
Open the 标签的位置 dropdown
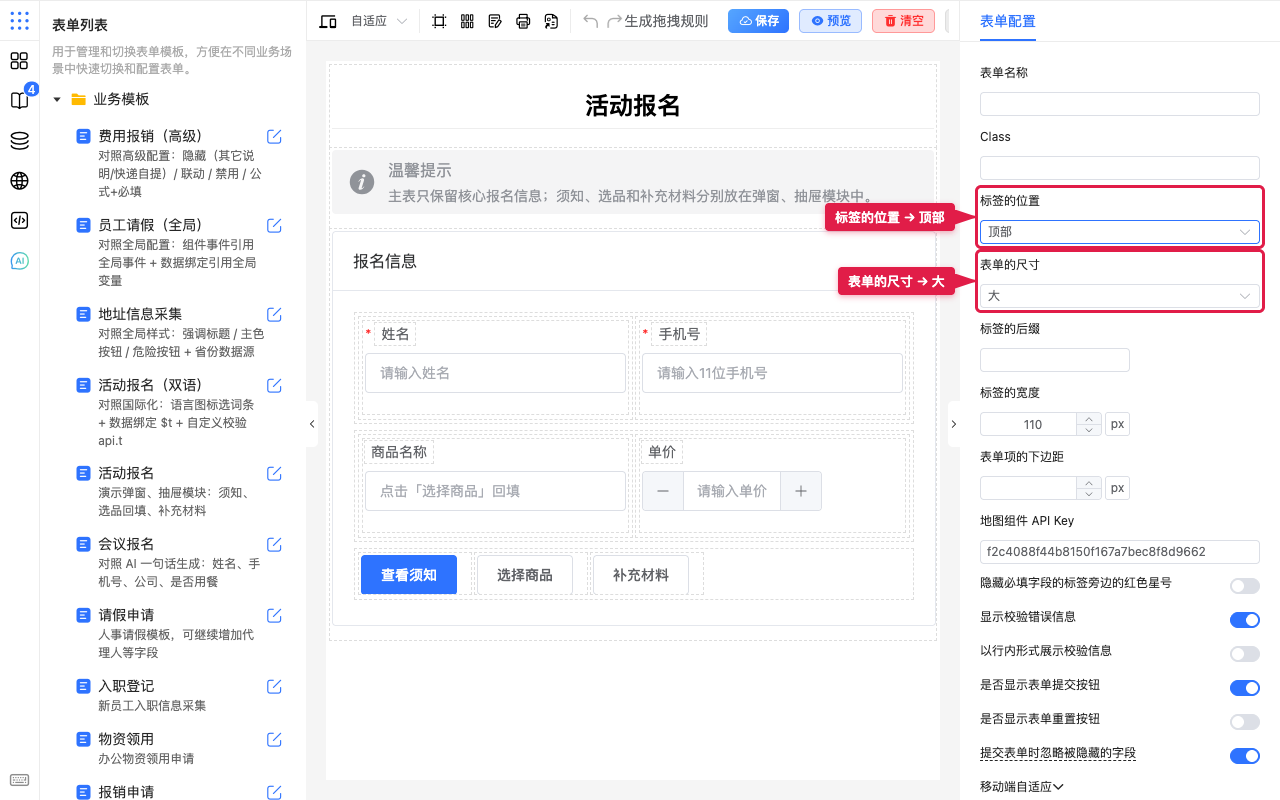pyautogui.click(x=1120, y=232)
